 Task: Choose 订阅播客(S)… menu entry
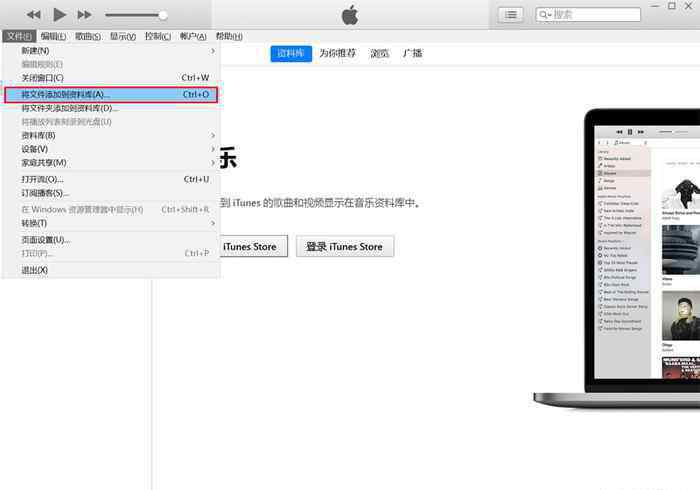[x=111, y=193]
